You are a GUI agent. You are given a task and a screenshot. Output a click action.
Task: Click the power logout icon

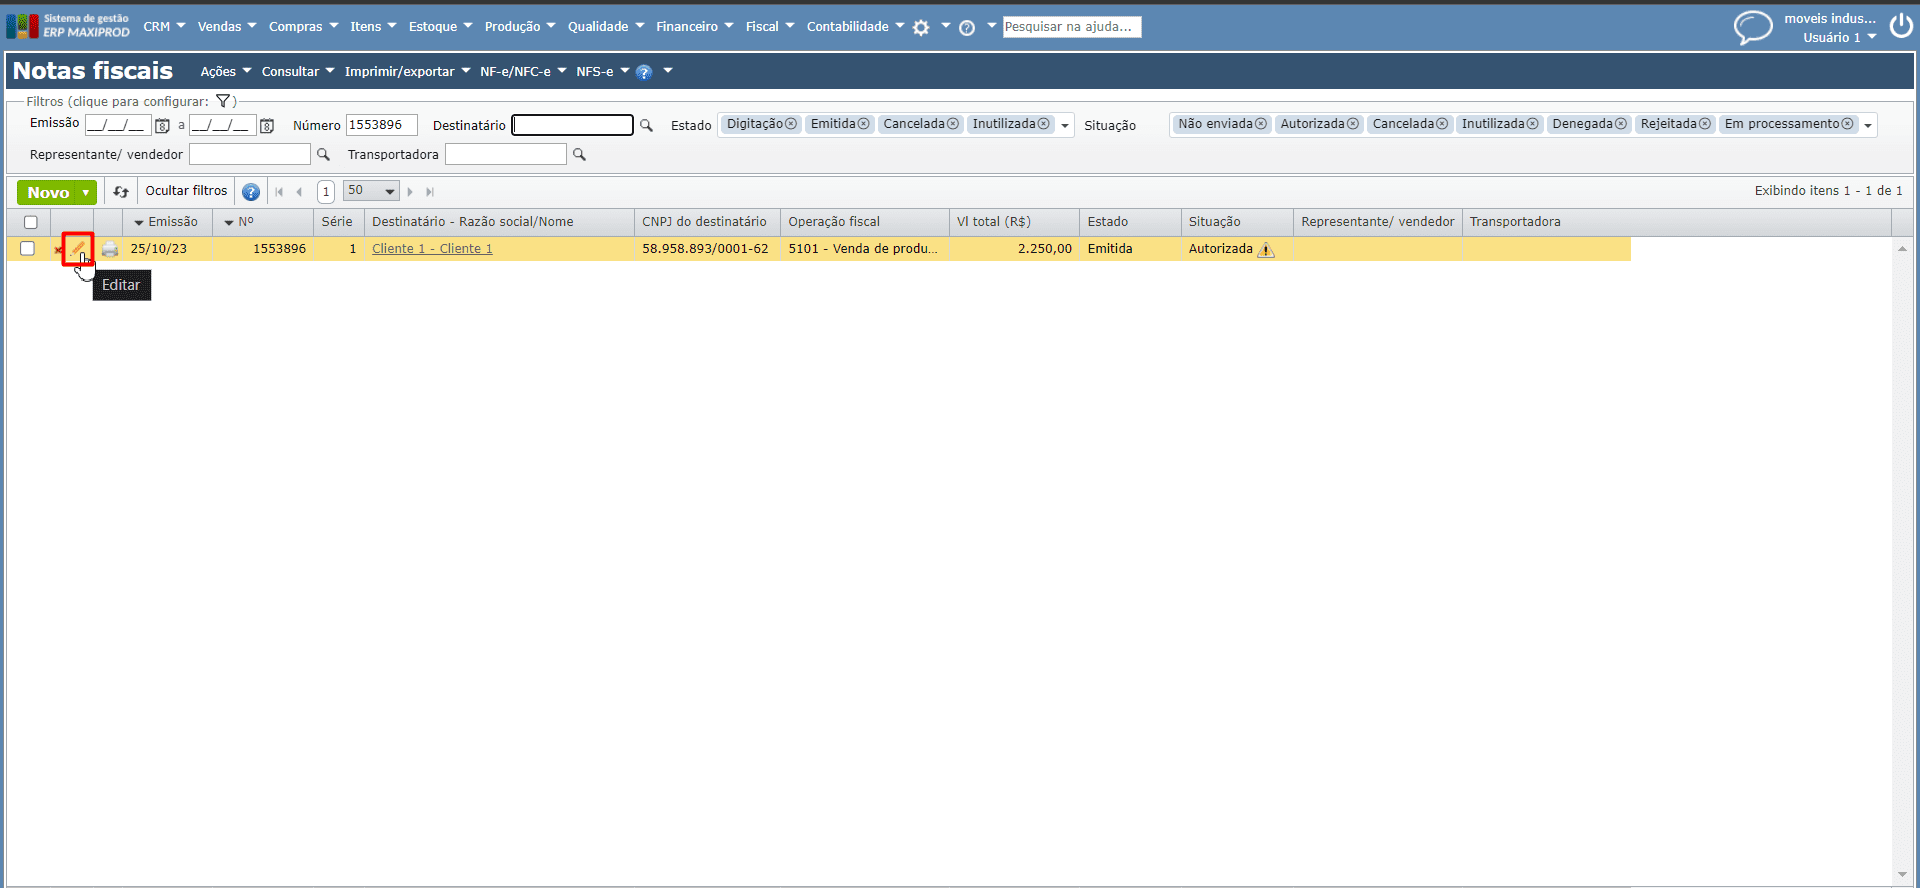1901,26
